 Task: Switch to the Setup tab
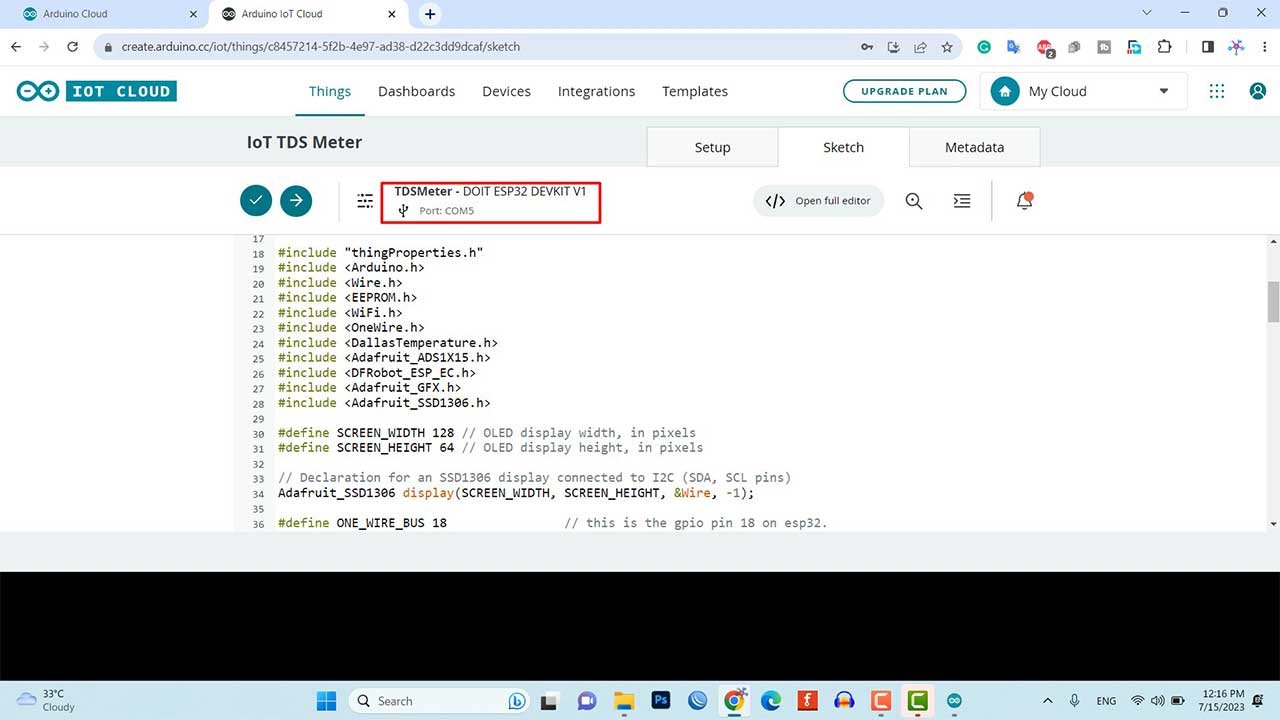coord(712,146)
